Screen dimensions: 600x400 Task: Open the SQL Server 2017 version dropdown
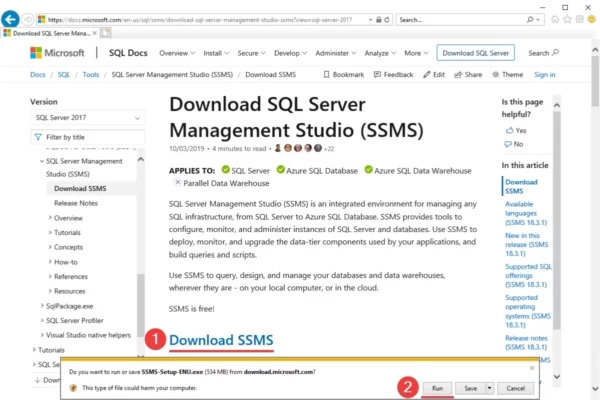87,118
